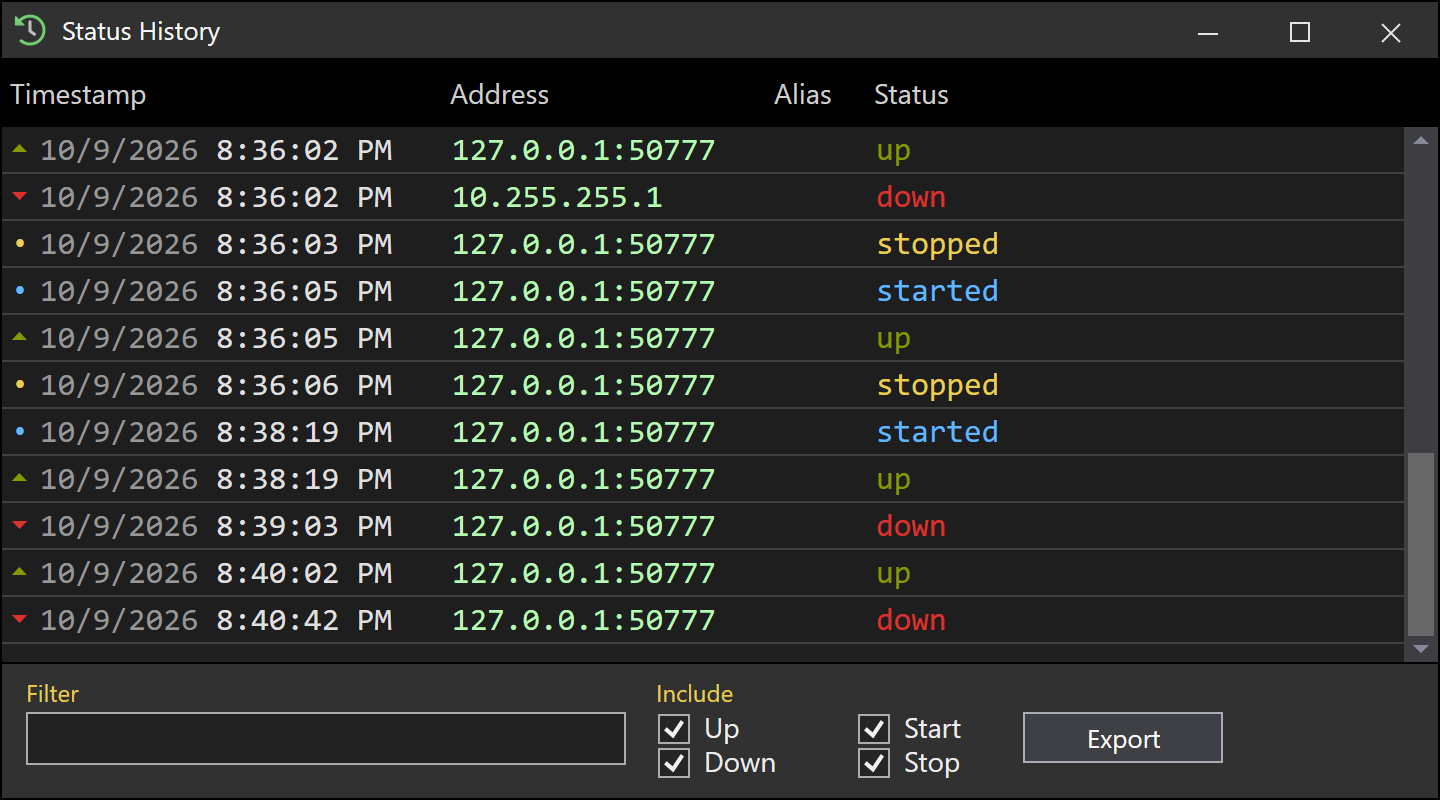Click the address in the 8:40:42 PM row
1440x800 pixels.
pos(584,620)
